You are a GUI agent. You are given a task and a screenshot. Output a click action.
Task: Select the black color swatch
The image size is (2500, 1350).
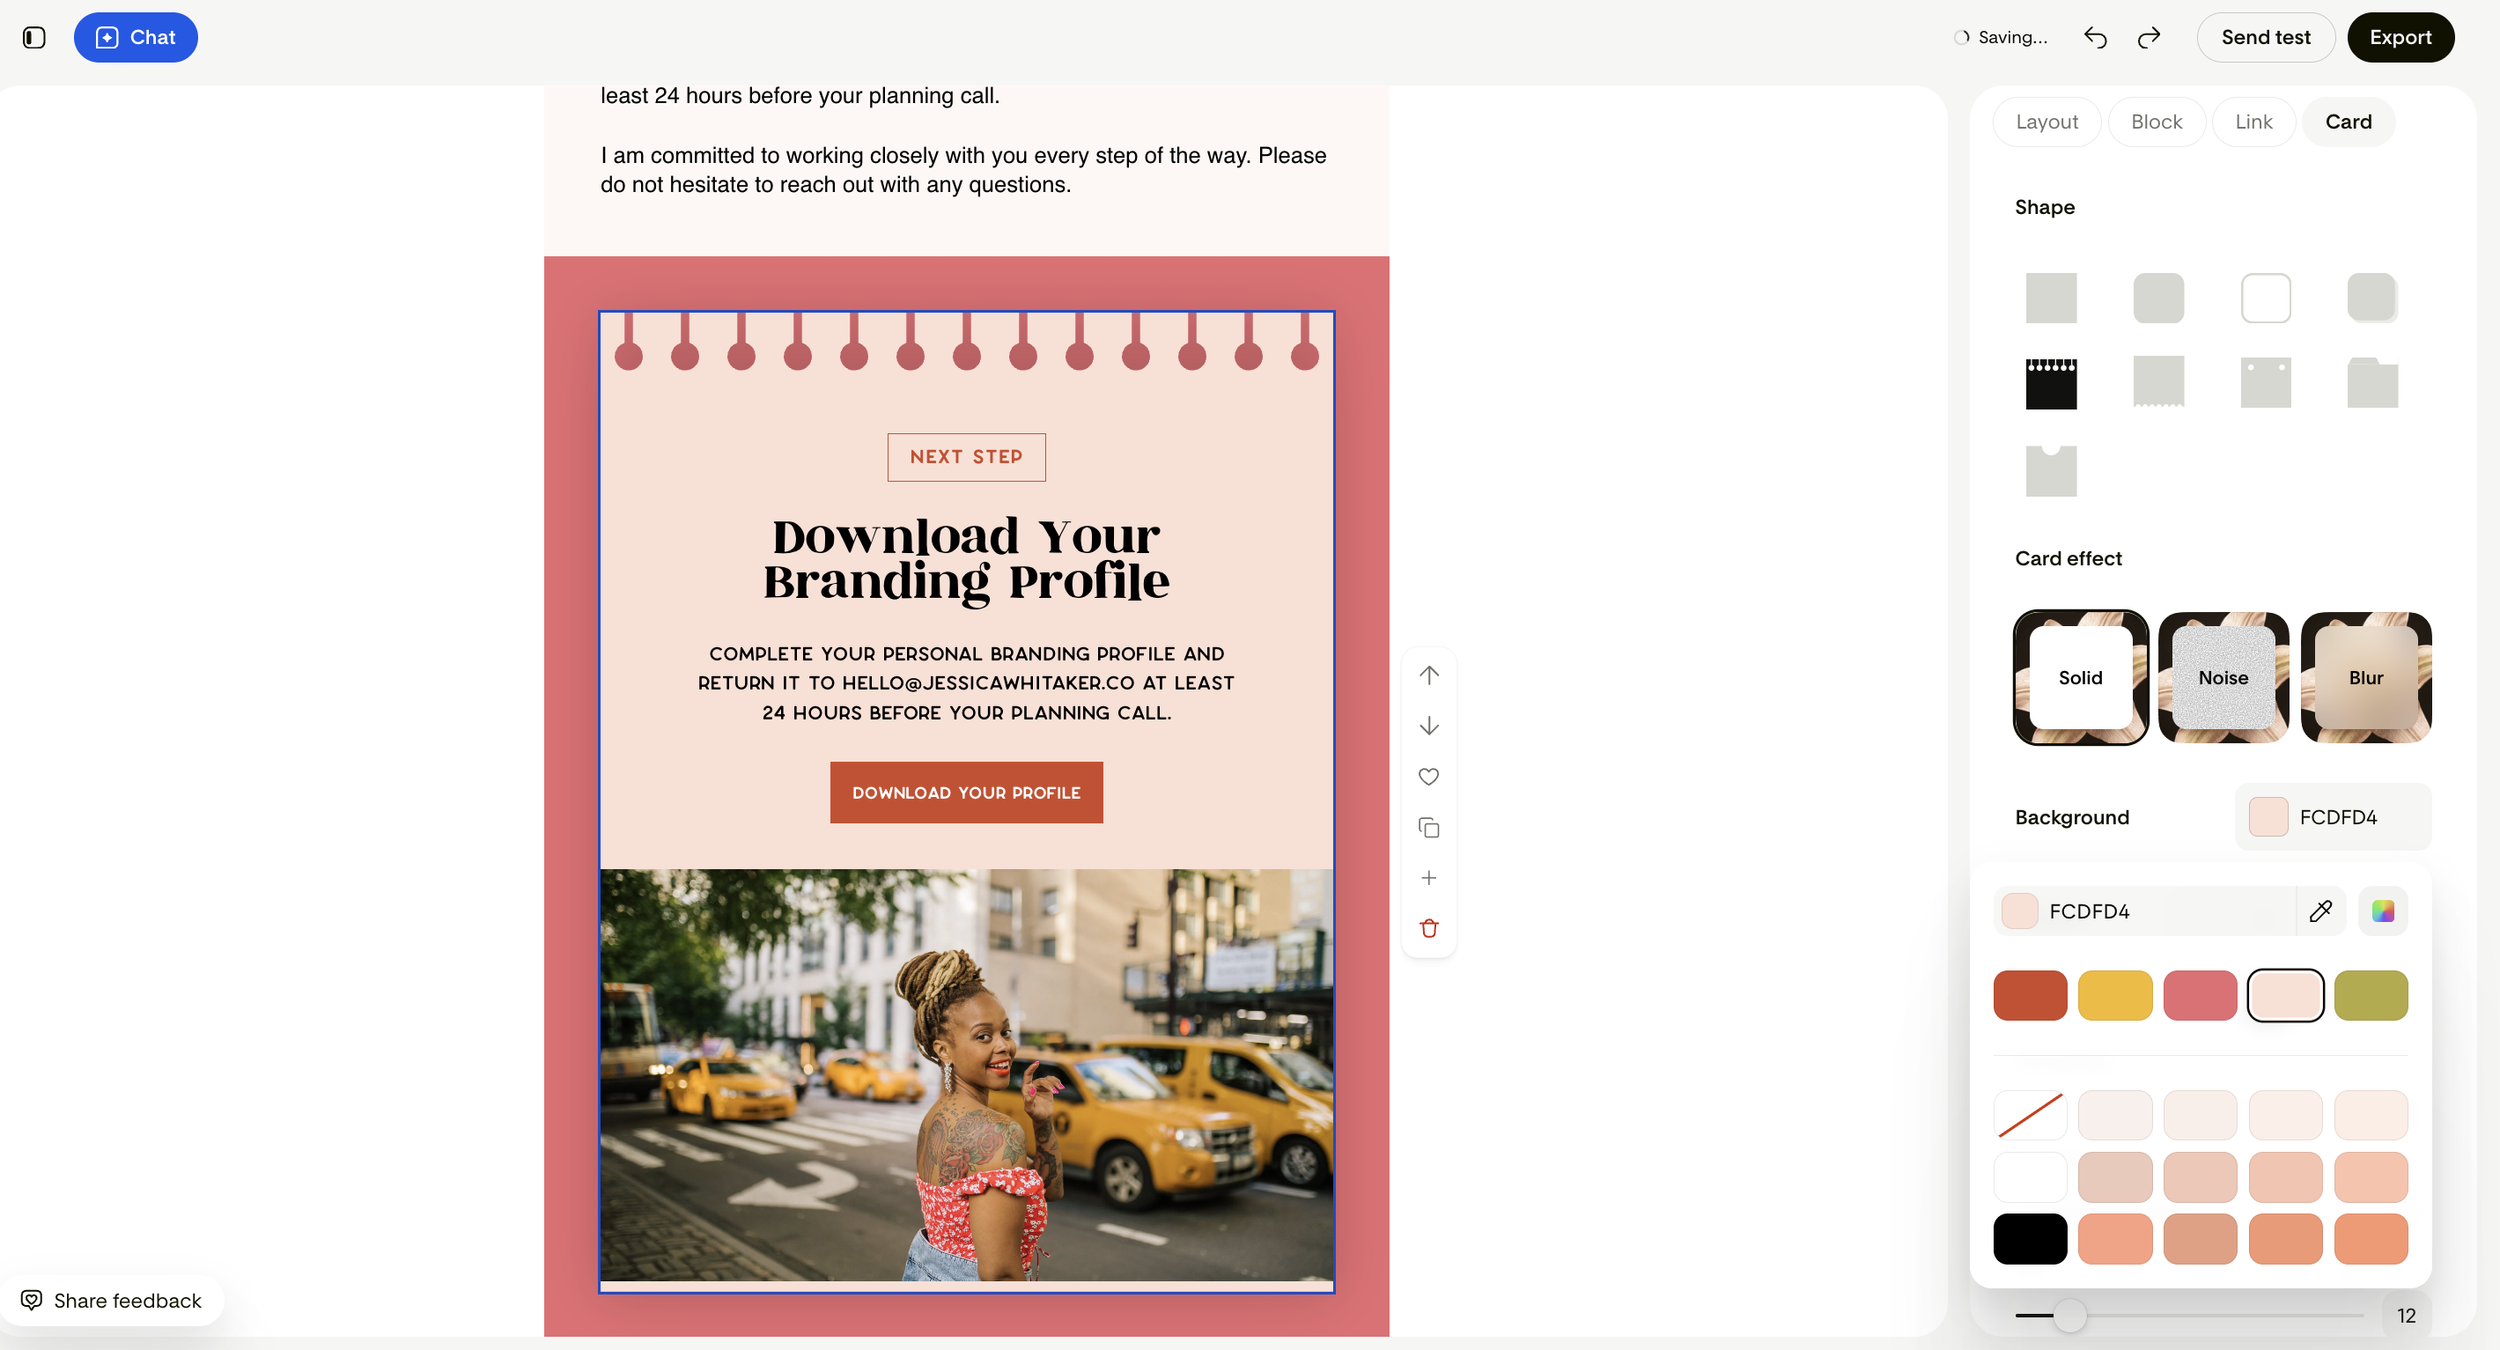pyautogui.click(x=2030, y=1239)
